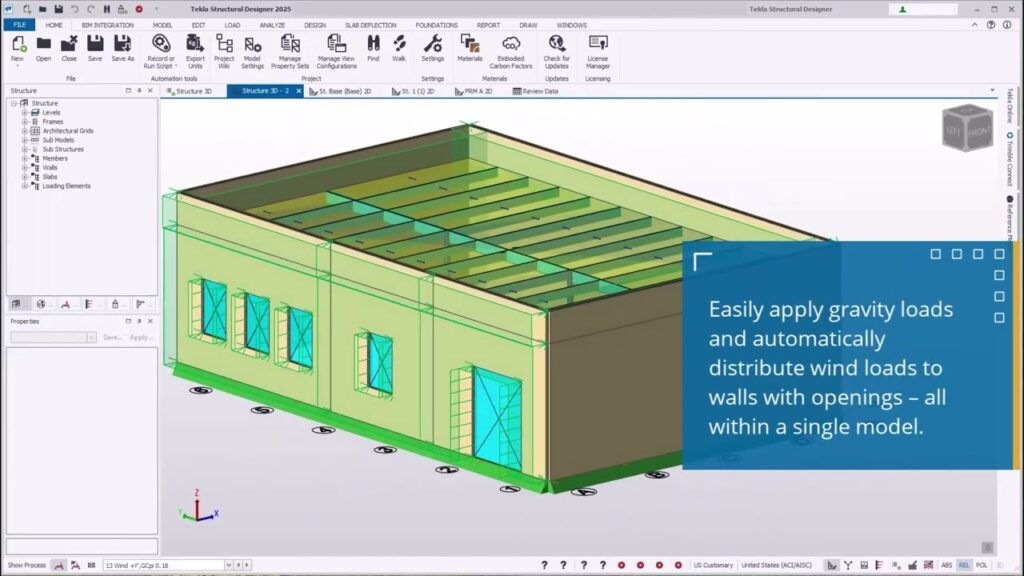The image size is (1024, 576).
Task: Switch to the Review Data view tab
Action: tap(536, 91)
